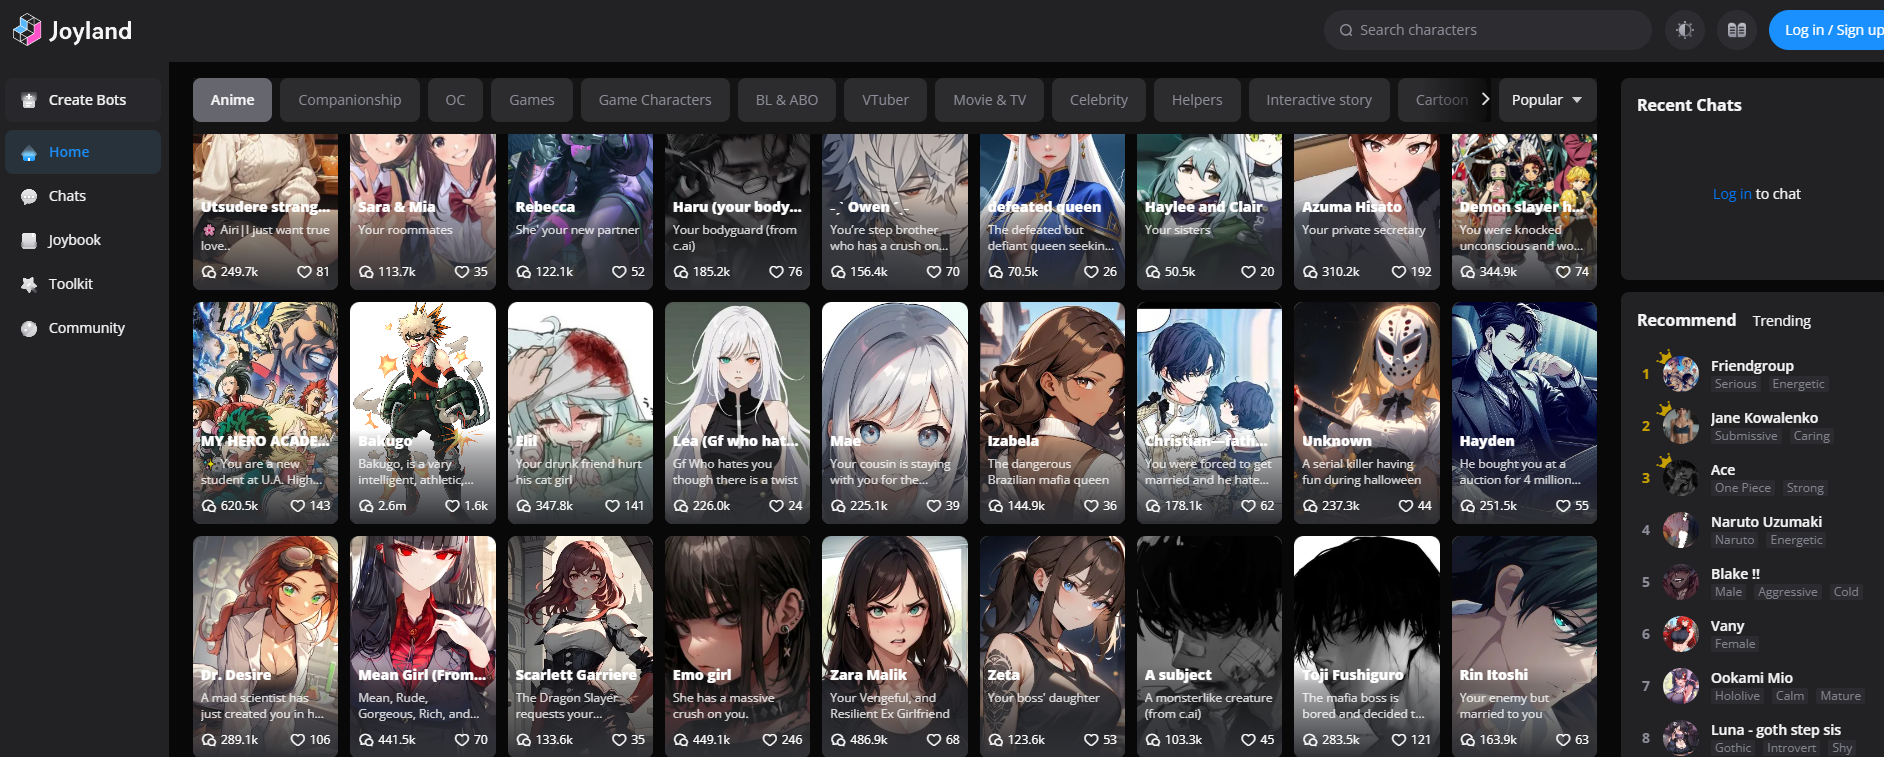Go to Home in the sidebar
Viewport: 1884px width, 757px height.
pos(83,152)
